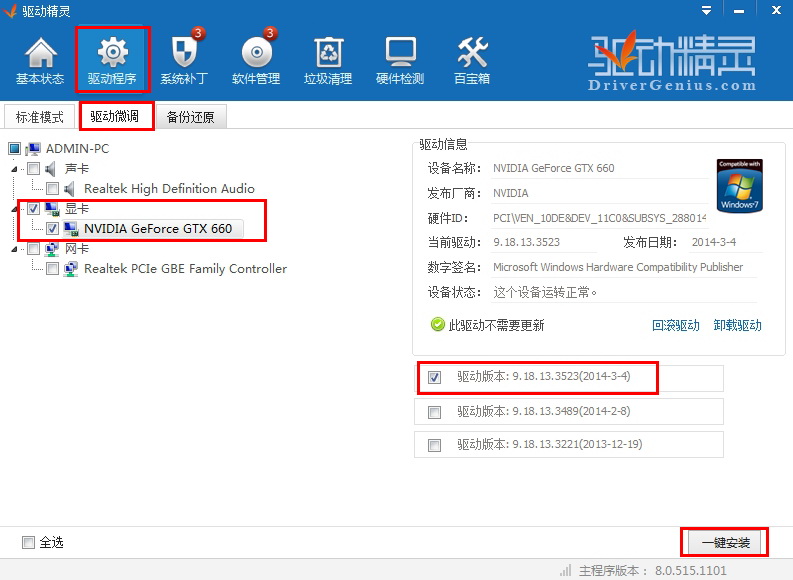
Task: Toggle the 声卡 category checkbox
Action: click(33, 168)
